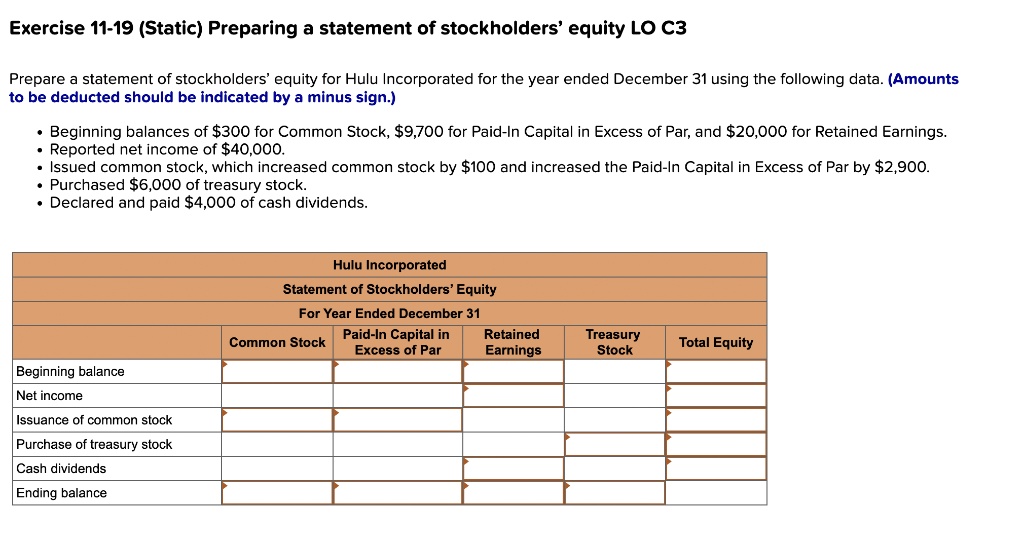
Task: Select Cash dividends Retained Earnings cell
Action: tap(513, 469)
